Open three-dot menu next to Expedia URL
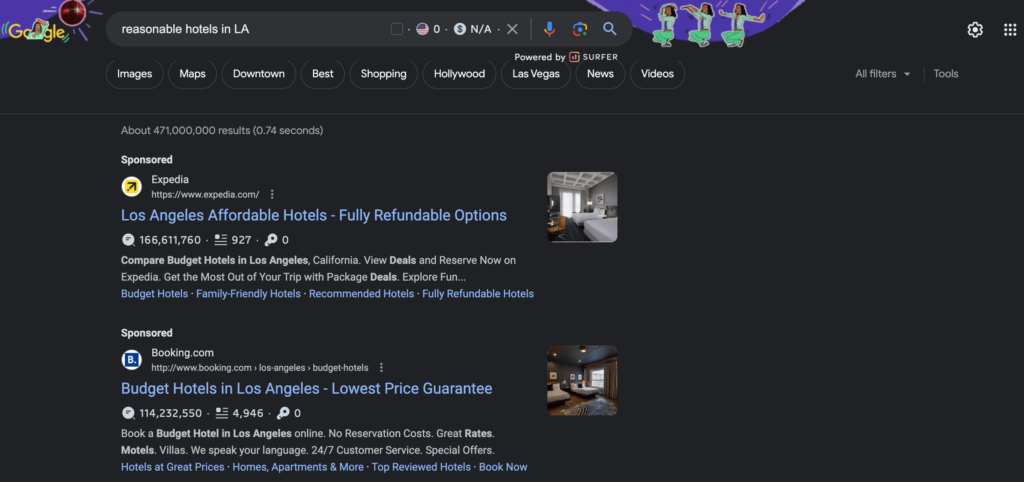Image resolution: width=1024 pixels, height=482 pixels. click(272, 194)
